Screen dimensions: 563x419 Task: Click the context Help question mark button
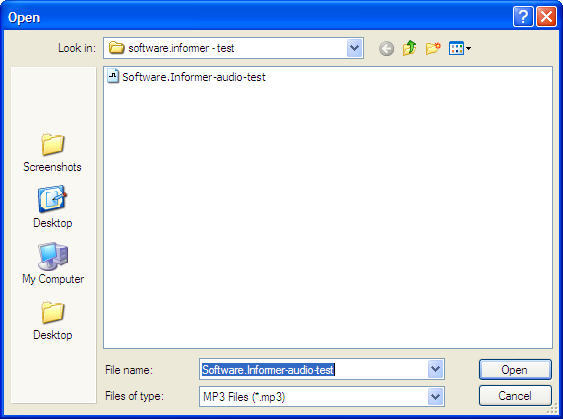[523, 17]
